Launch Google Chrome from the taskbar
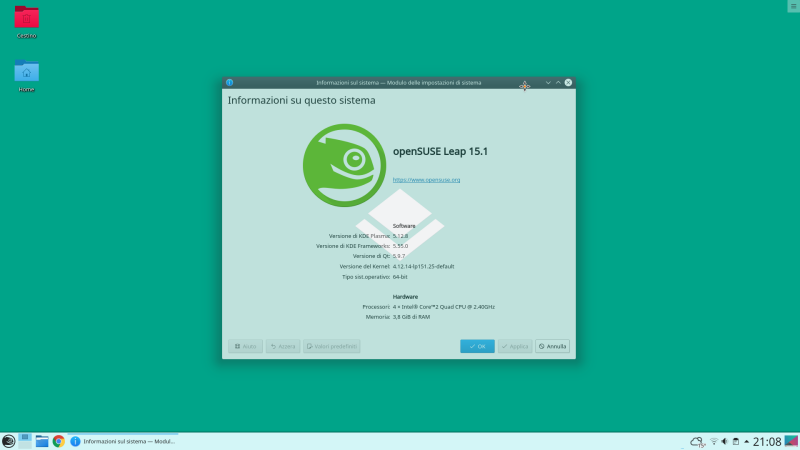Image resolution: width=800 pixels, height=450 pixels. pyautogui.click(x=59, y=441)
